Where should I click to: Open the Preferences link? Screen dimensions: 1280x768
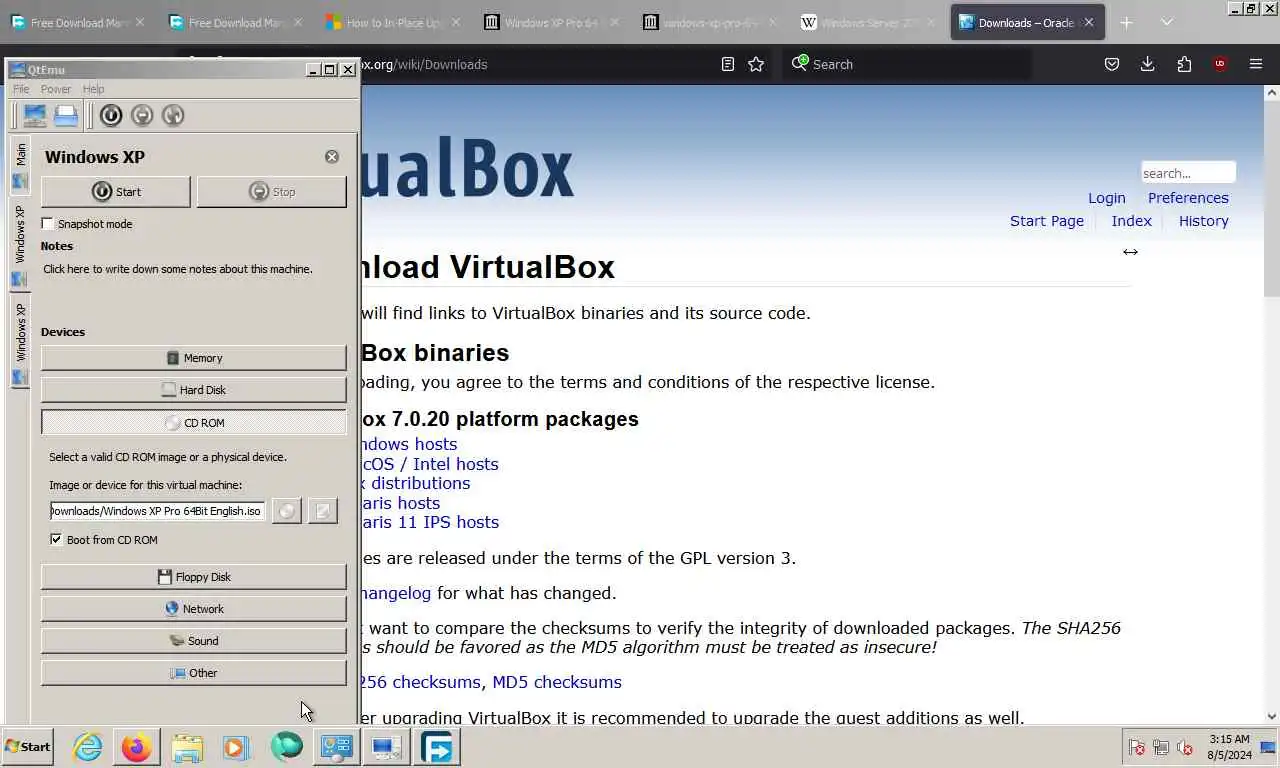tap(1188, 198)
